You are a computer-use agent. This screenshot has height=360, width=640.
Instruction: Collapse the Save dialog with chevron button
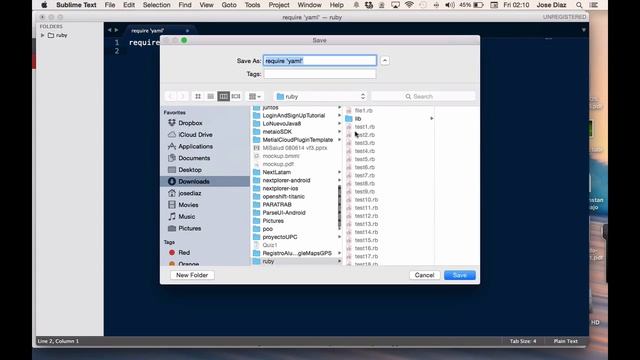point(384,60)
